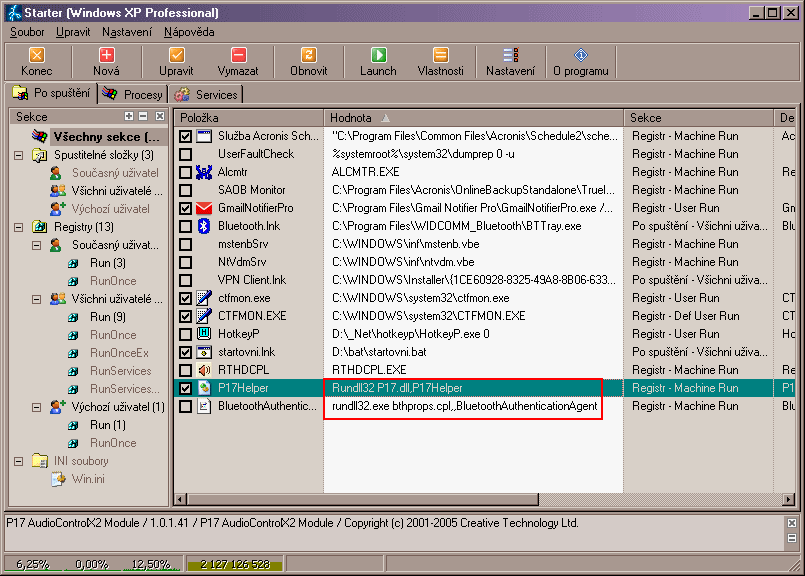Click the horizontal scrollbar thumb
The width and height of the screenshot is (805, 576).
pos(362,499)
